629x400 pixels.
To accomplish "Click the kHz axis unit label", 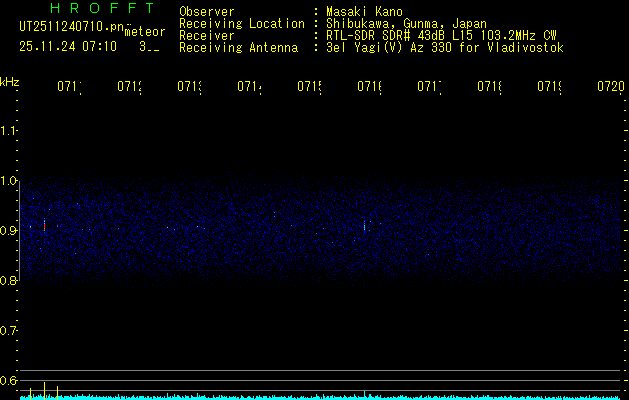I will 9,82.
